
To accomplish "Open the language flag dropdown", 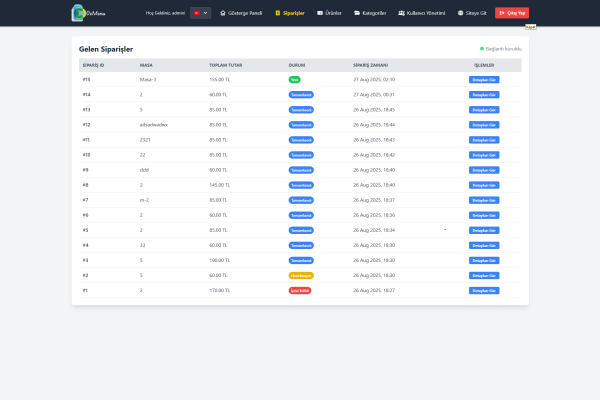I will (x=201, y=13).
